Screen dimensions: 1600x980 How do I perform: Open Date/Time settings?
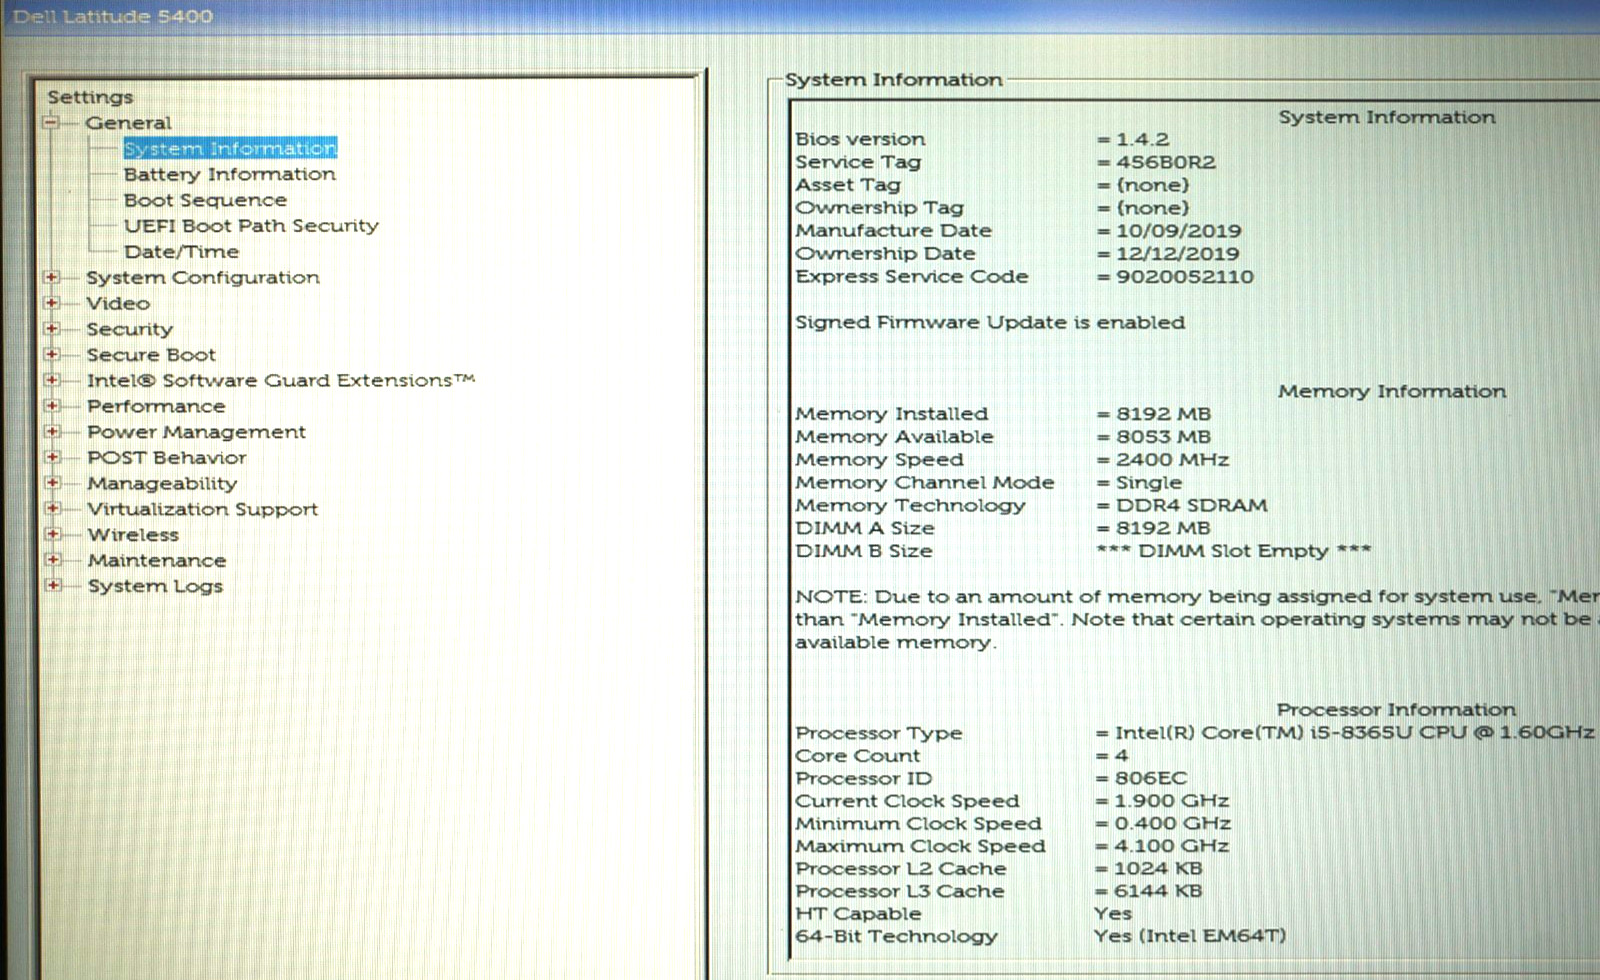pos(181,252)
